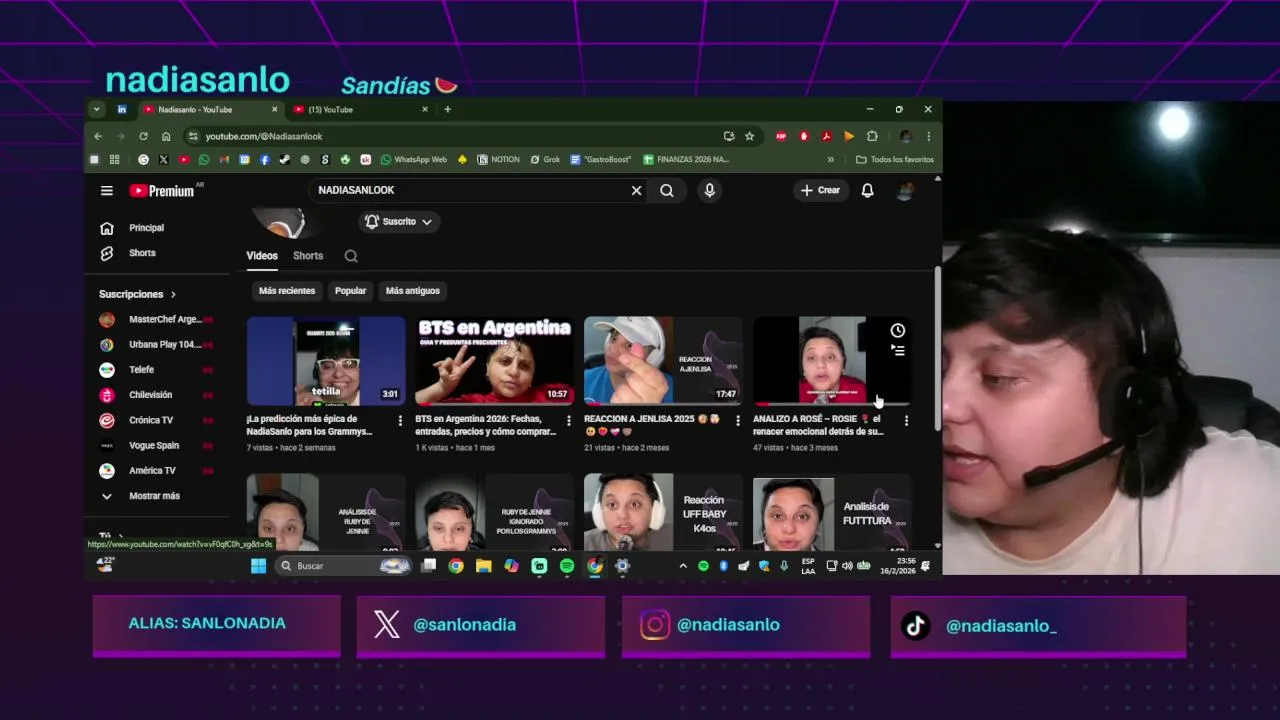The height and width of the screenshot is (720, 1280).
Task: Open the Vogue Spain subscription
Action: [x=156, y=445]
